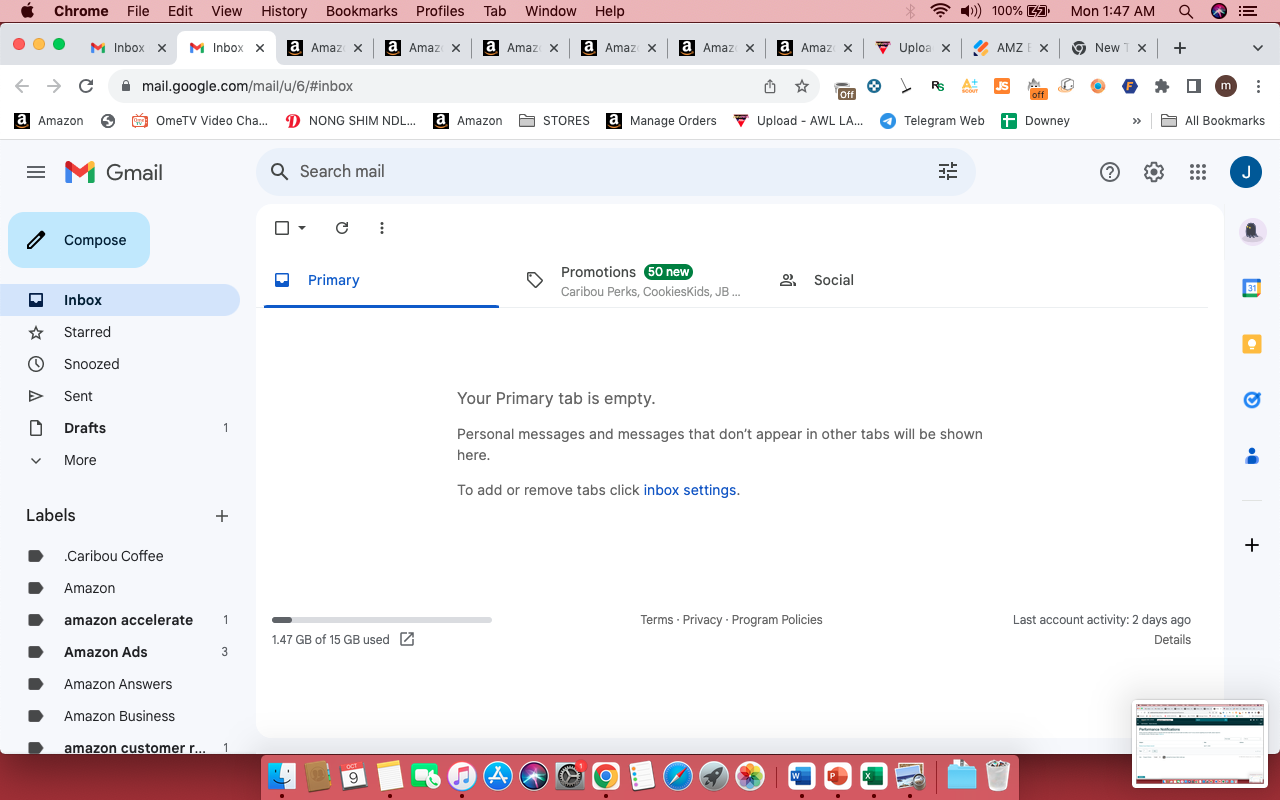Open Gmail Settings gear
Image resolution: width=1280 pixels, height=800 pixels.
1154,172
